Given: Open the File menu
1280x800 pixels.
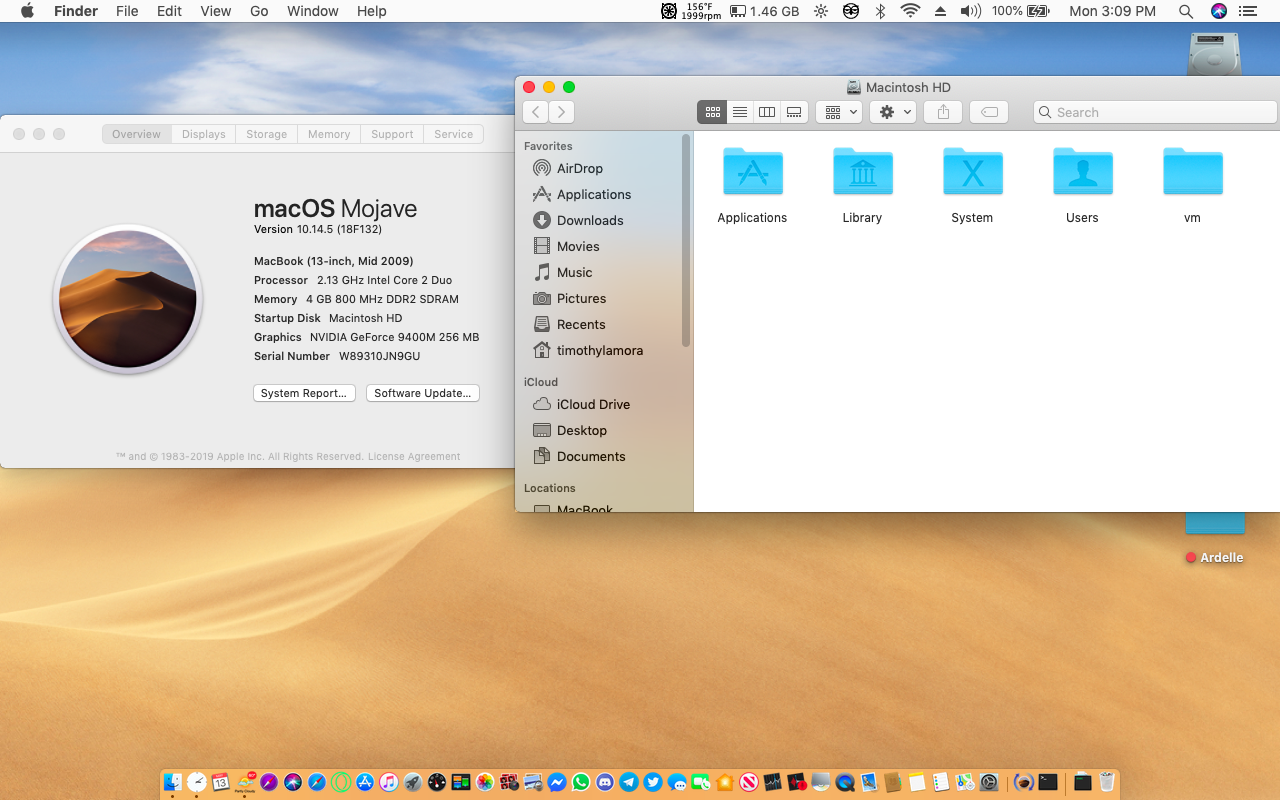Looking at the screenshot, I should click(127, 11).
